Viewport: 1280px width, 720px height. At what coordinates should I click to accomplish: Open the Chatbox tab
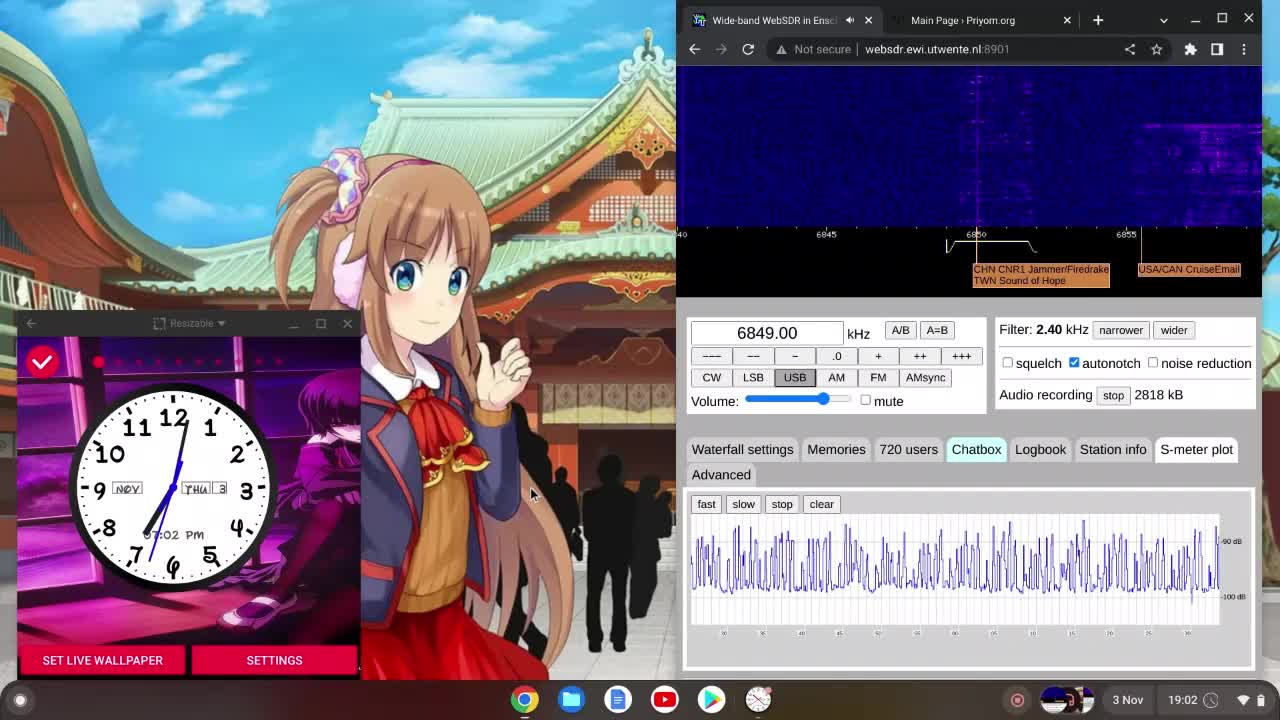point(976,450)
